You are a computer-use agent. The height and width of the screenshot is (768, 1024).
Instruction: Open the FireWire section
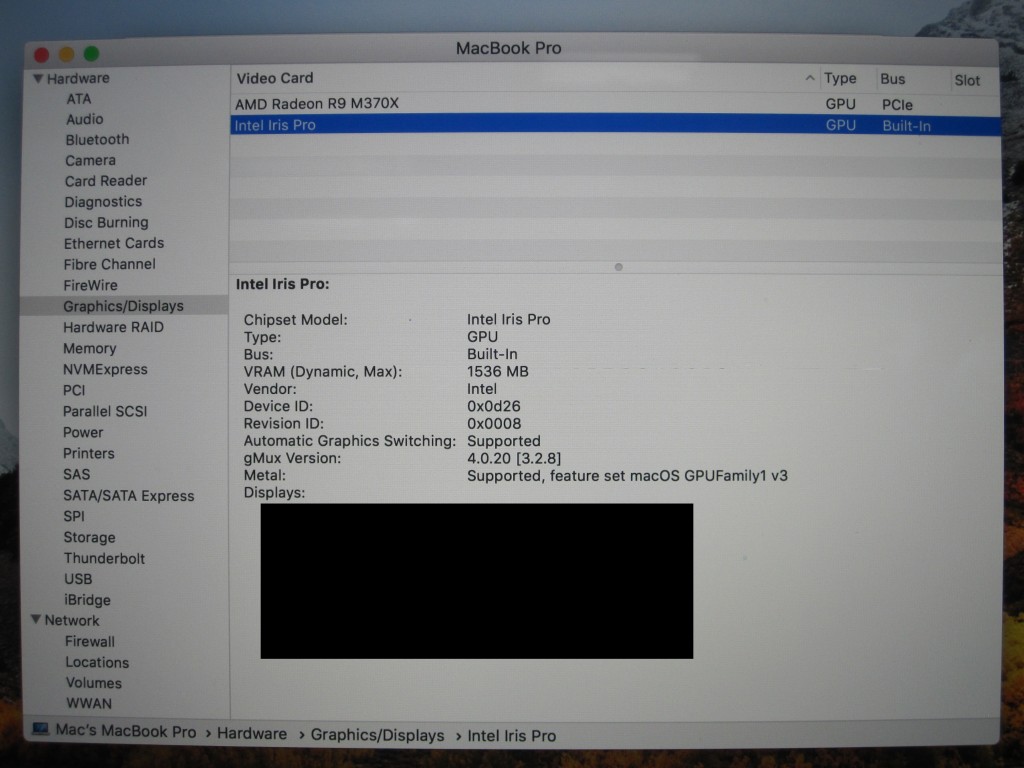click(90, 285)
